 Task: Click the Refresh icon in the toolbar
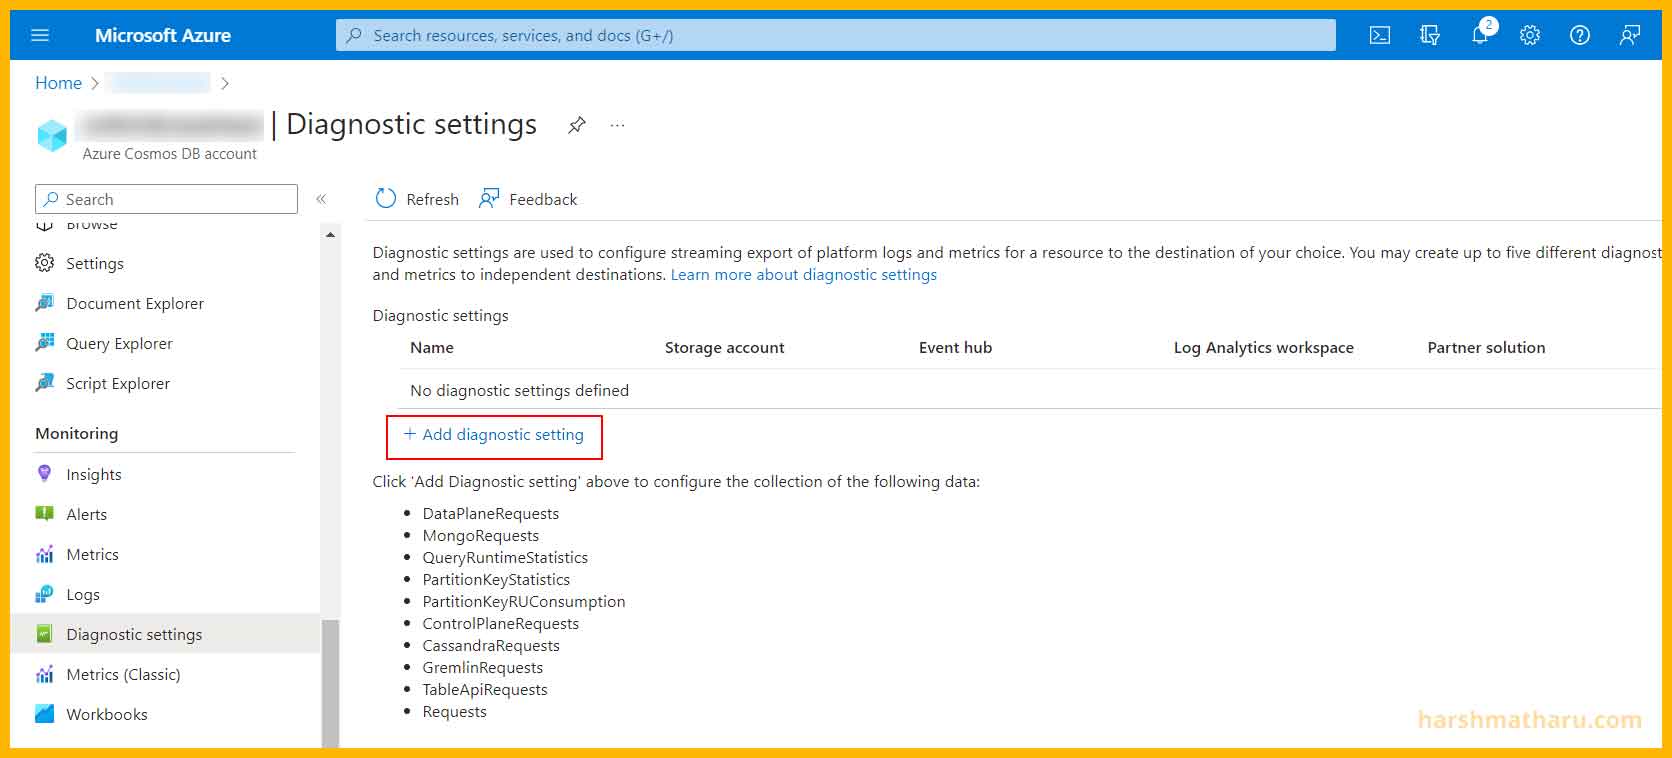386,199
